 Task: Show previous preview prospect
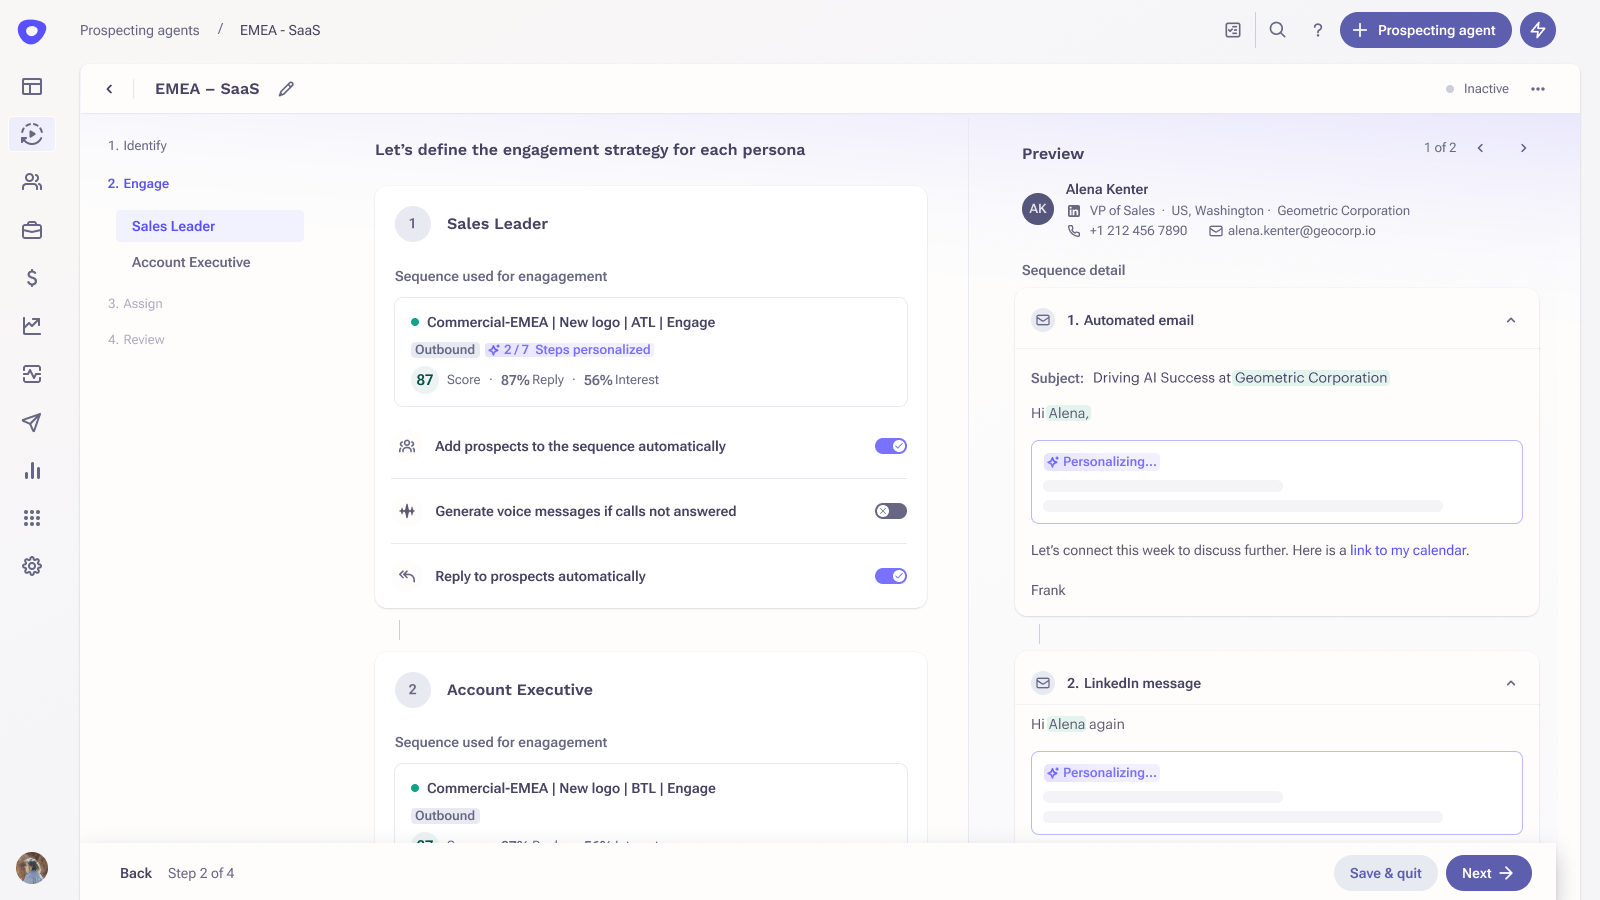[x=1480, y=148]
